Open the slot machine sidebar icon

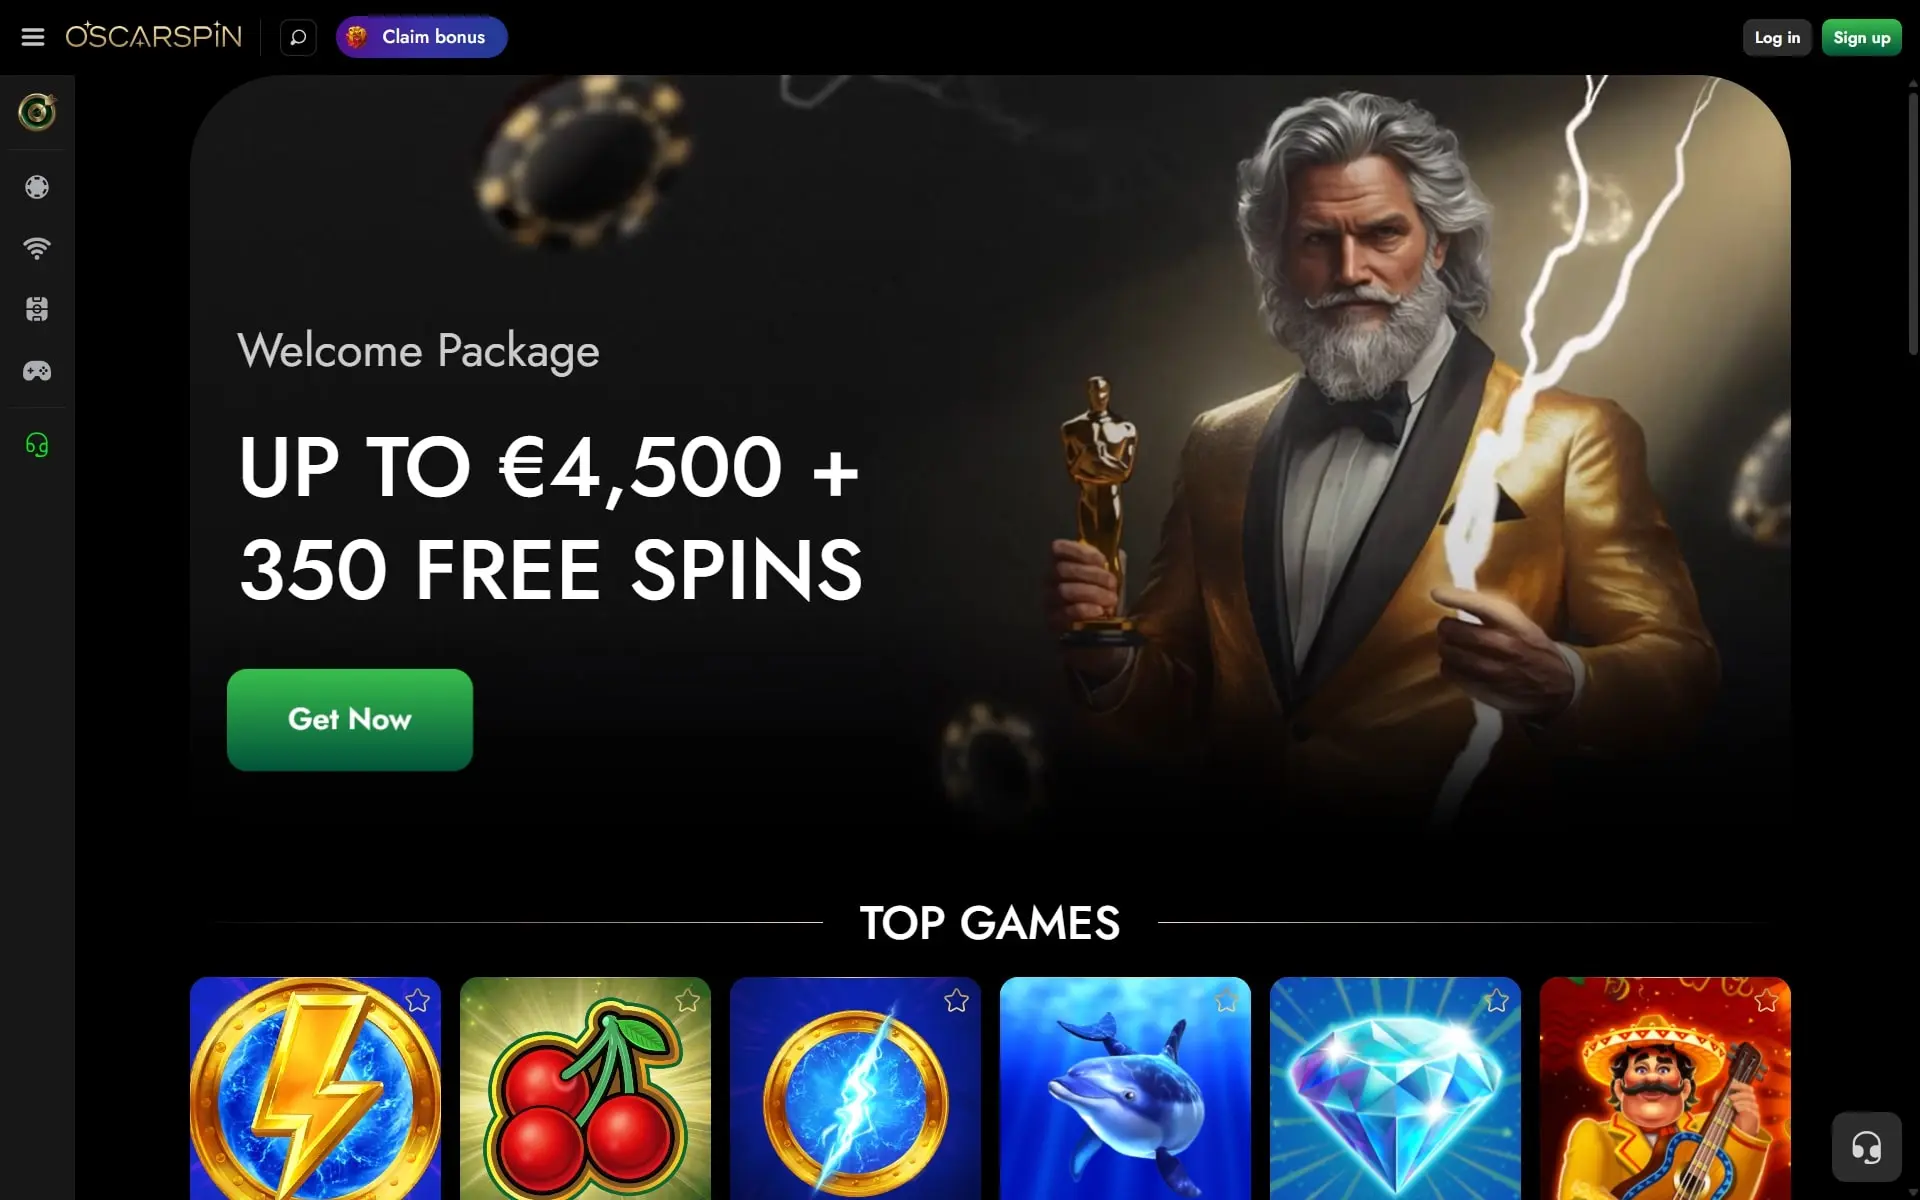37,310
